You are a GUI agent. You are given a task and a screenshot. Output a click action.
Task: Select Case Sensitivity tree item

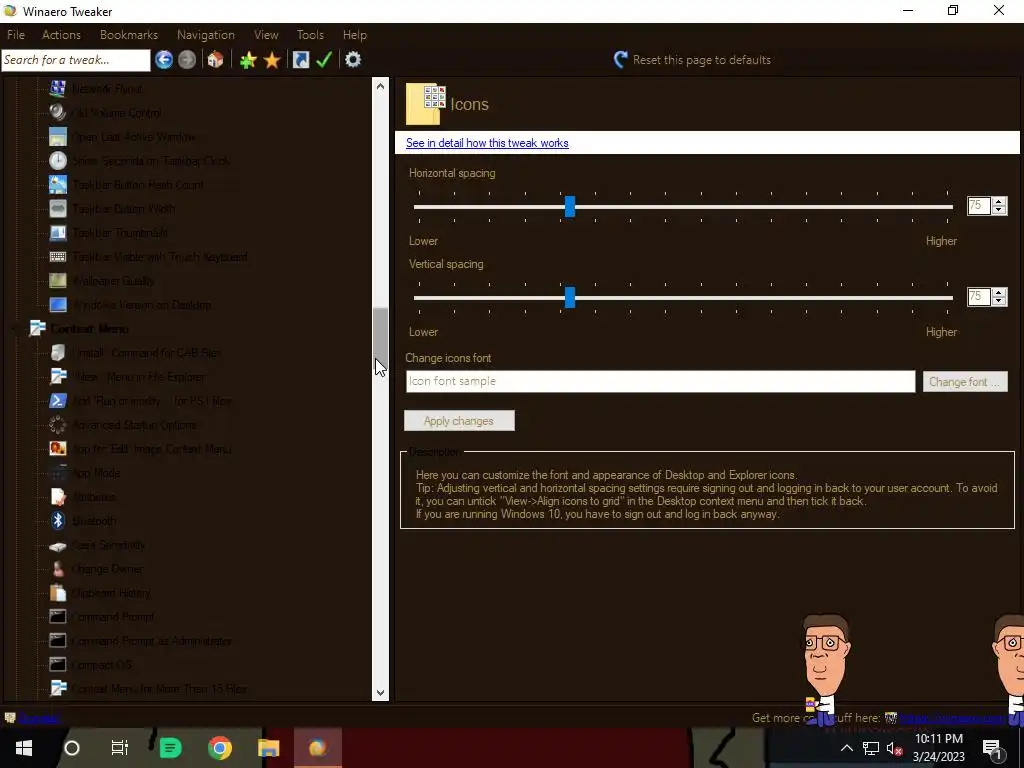pos(108,545)
